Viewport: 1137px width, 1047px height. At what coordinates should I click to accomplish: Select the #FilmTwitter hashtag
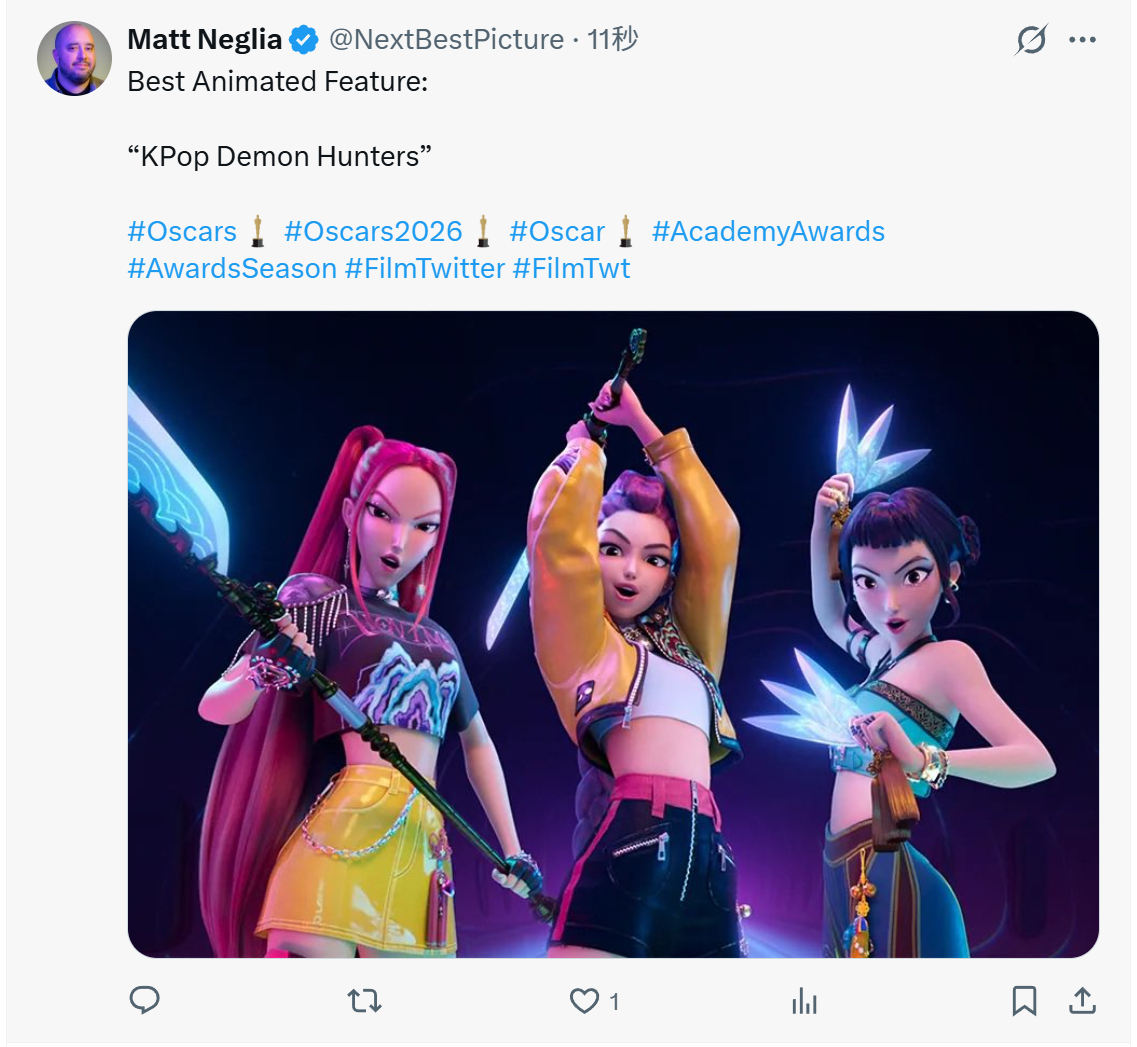coord(424,268)
